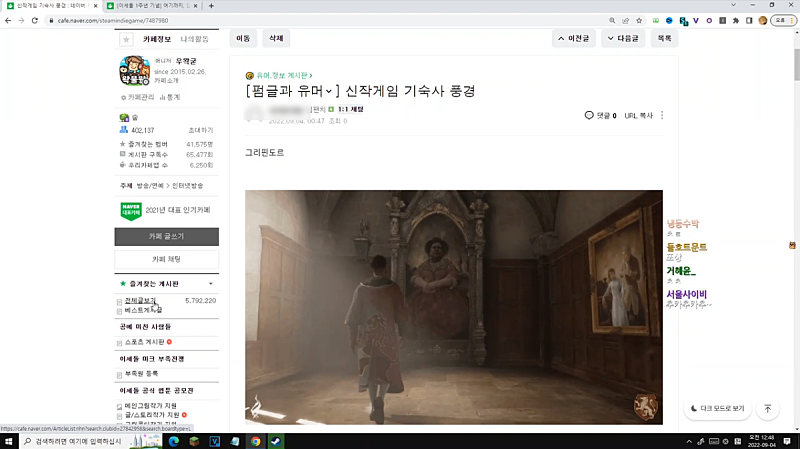The image size is (800, 449).
Task: Open the taskbar notification center icon
Action: (787, 441)
